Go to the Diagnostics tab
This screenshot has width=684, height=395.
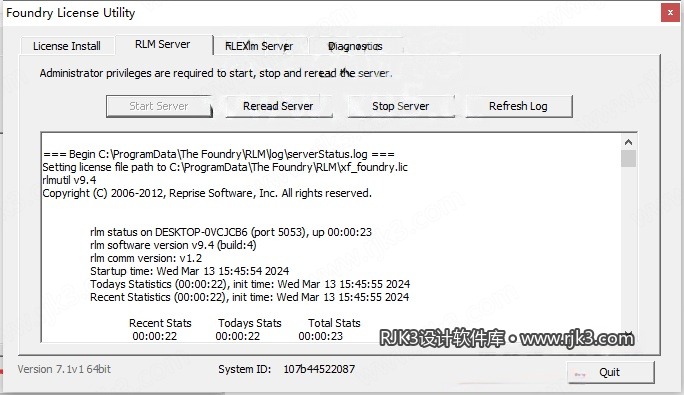[355, 46]
